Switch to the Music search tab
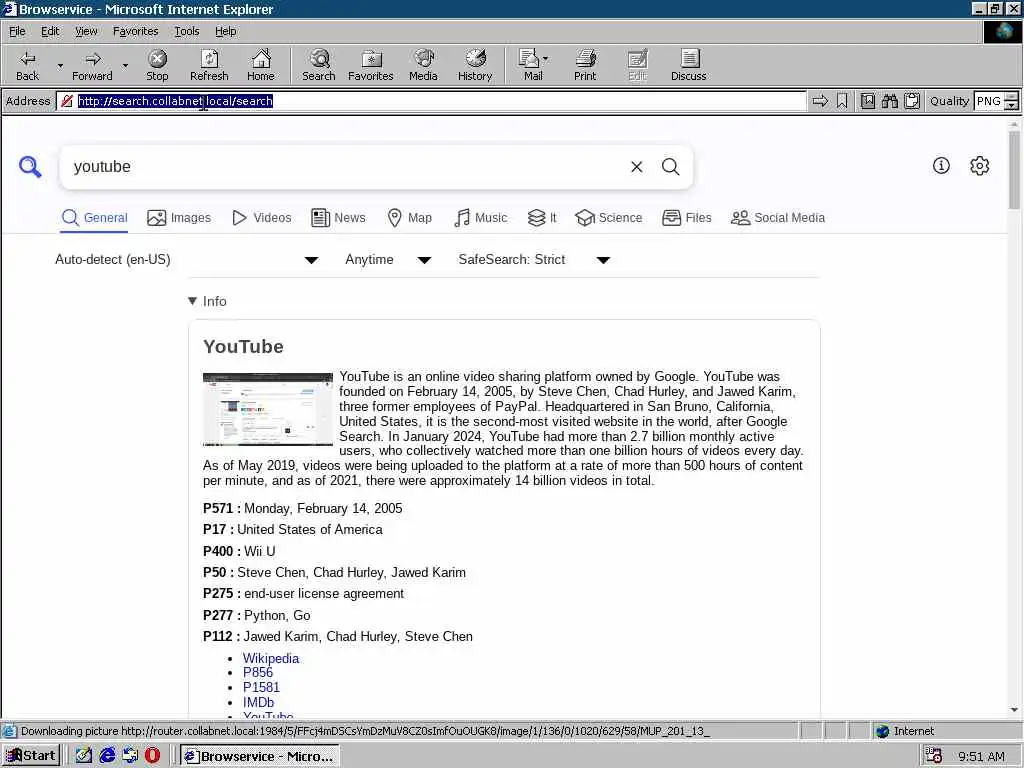 coord(481,218)
